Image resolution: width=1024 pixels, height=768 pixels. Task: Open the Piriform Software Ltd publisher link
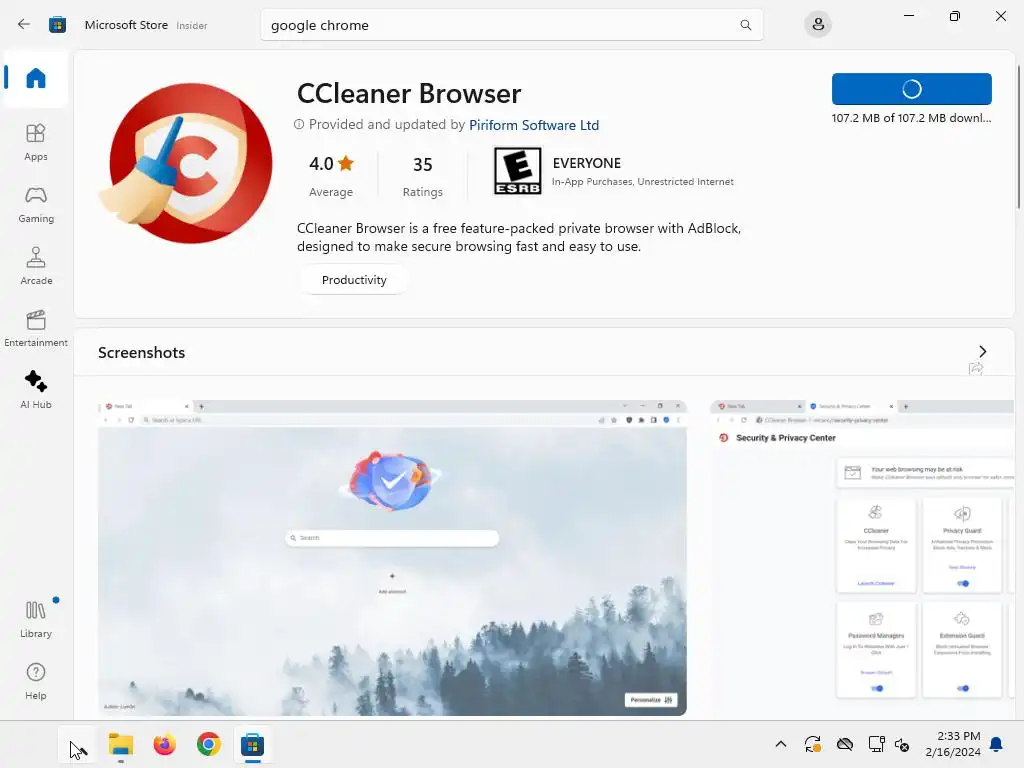[534, 125]
